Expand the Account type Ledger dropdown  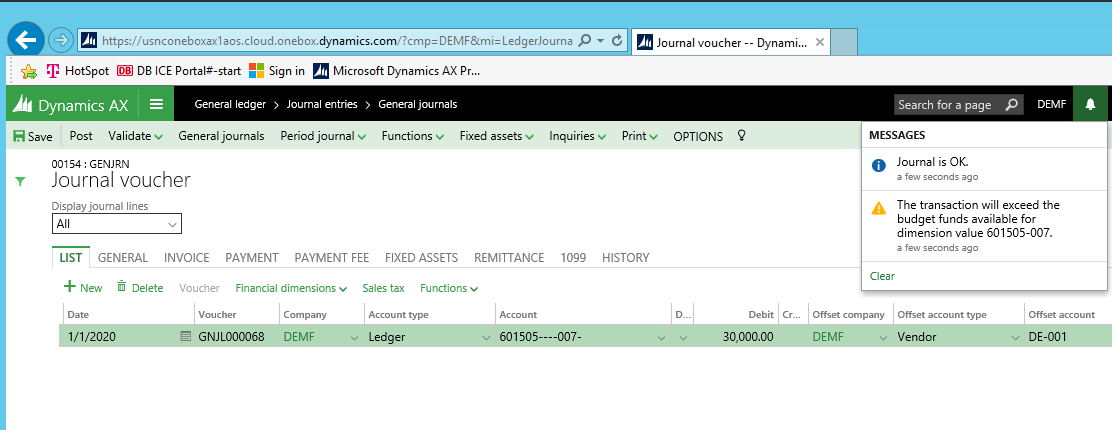tap(482, 337)
